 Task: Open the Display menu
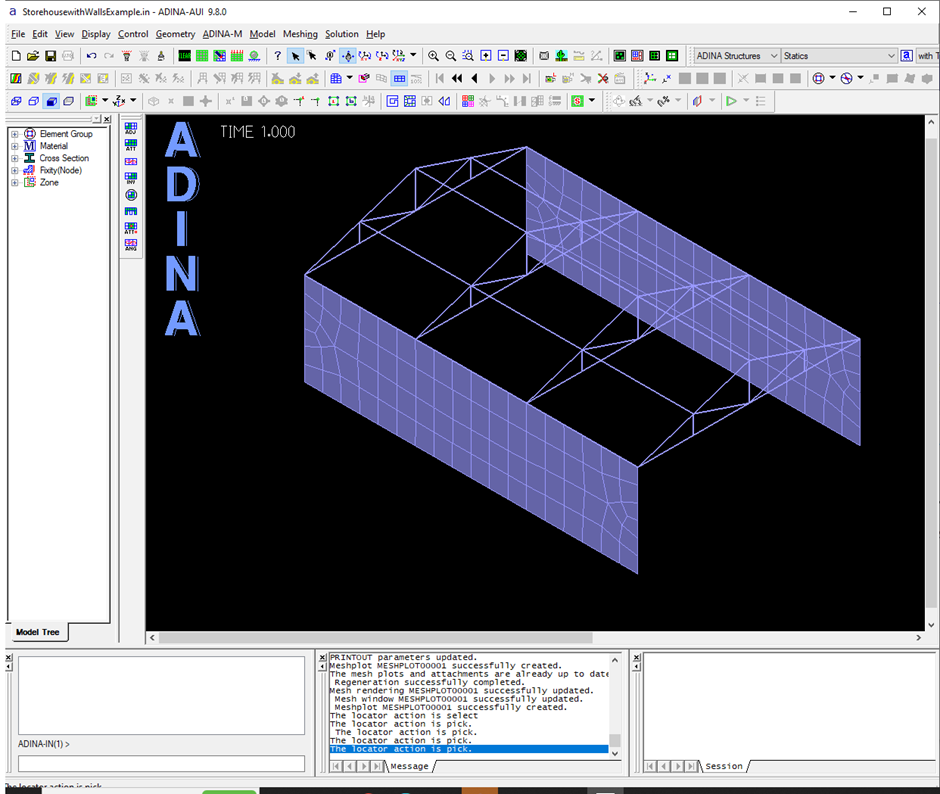[96, 34]
